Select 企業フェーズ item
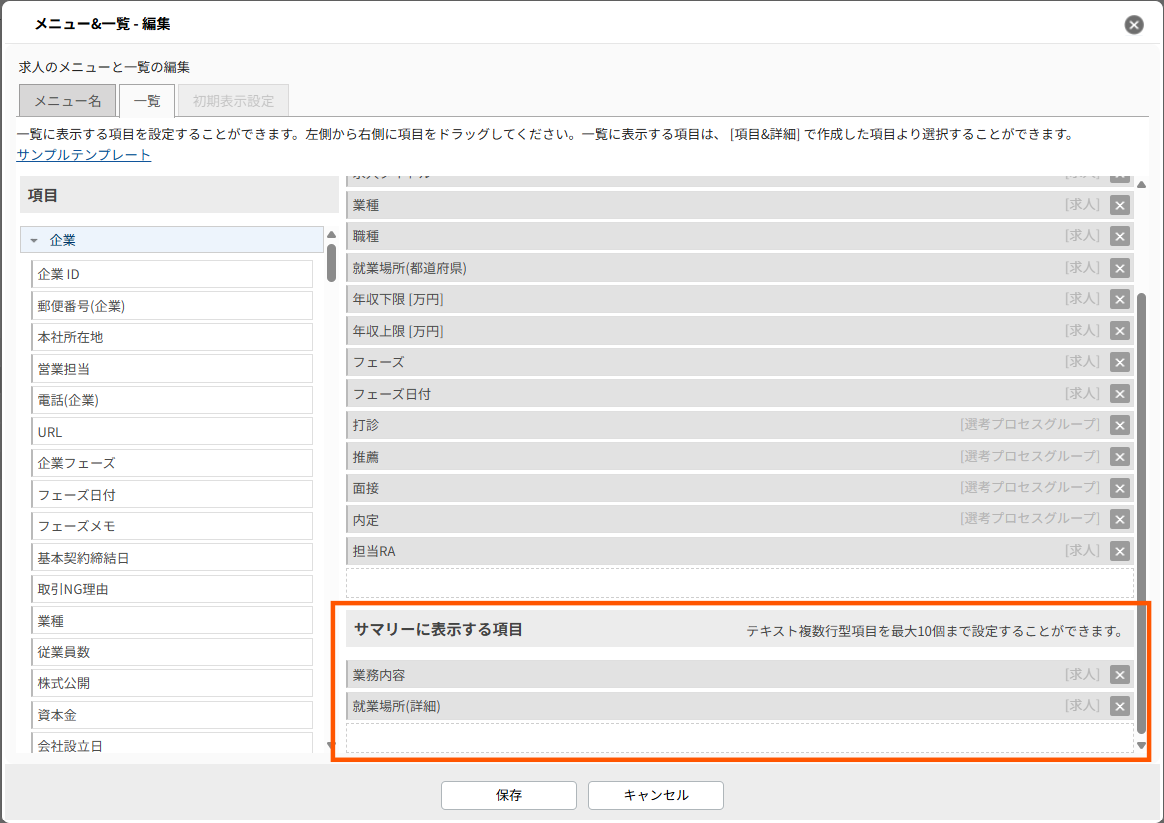 coord(172,463)
